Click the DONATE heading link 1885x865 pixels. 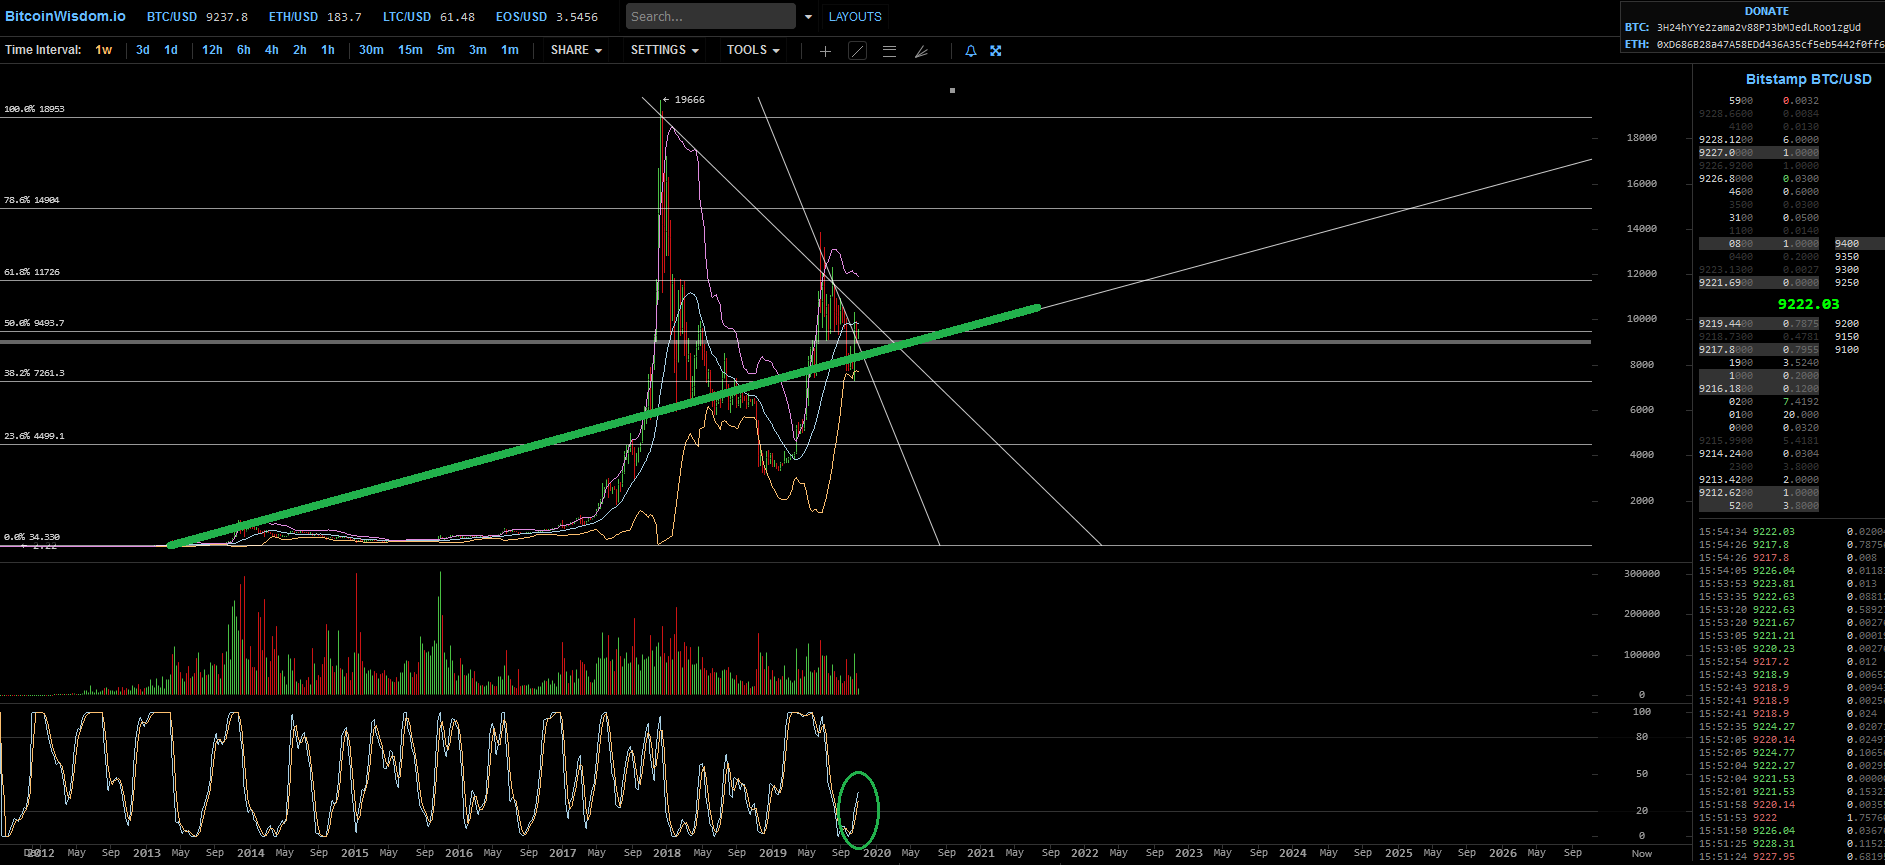pos(1767,11)
